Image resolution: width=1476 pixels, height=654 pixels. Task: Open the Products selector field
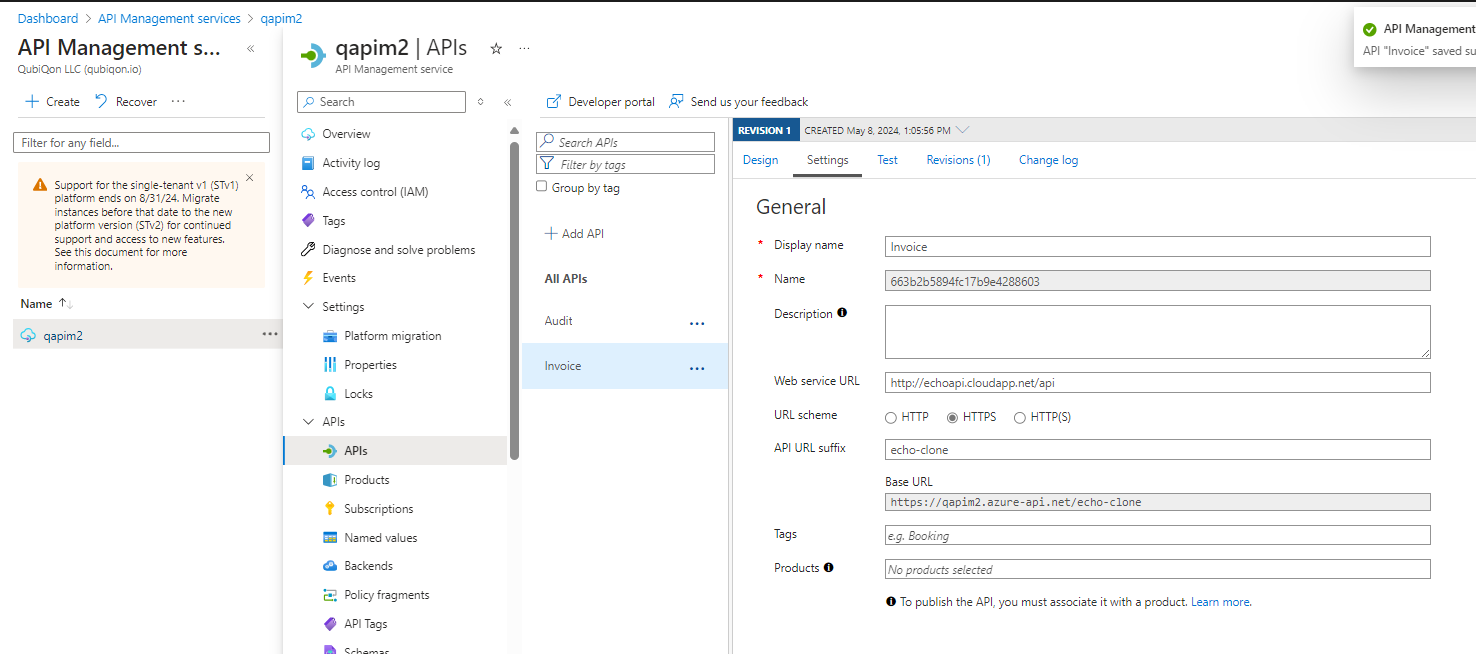click(x=1158, y=569)
